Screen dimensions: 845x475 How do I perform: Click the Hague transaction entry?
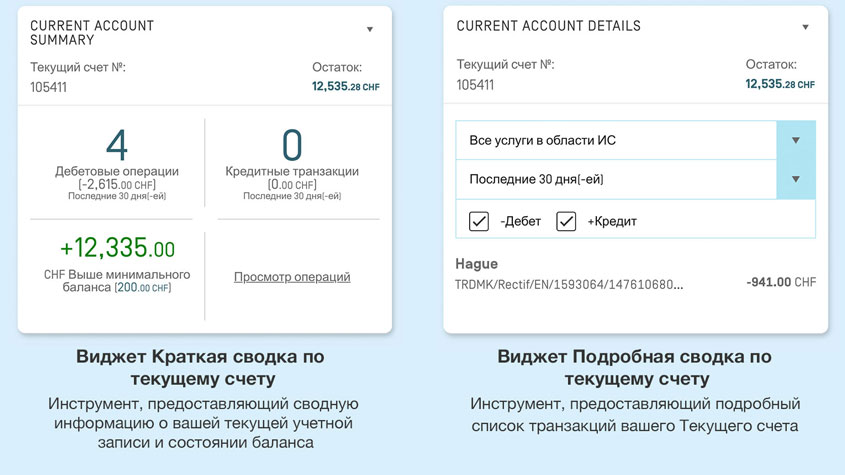[x=476, y=265]
